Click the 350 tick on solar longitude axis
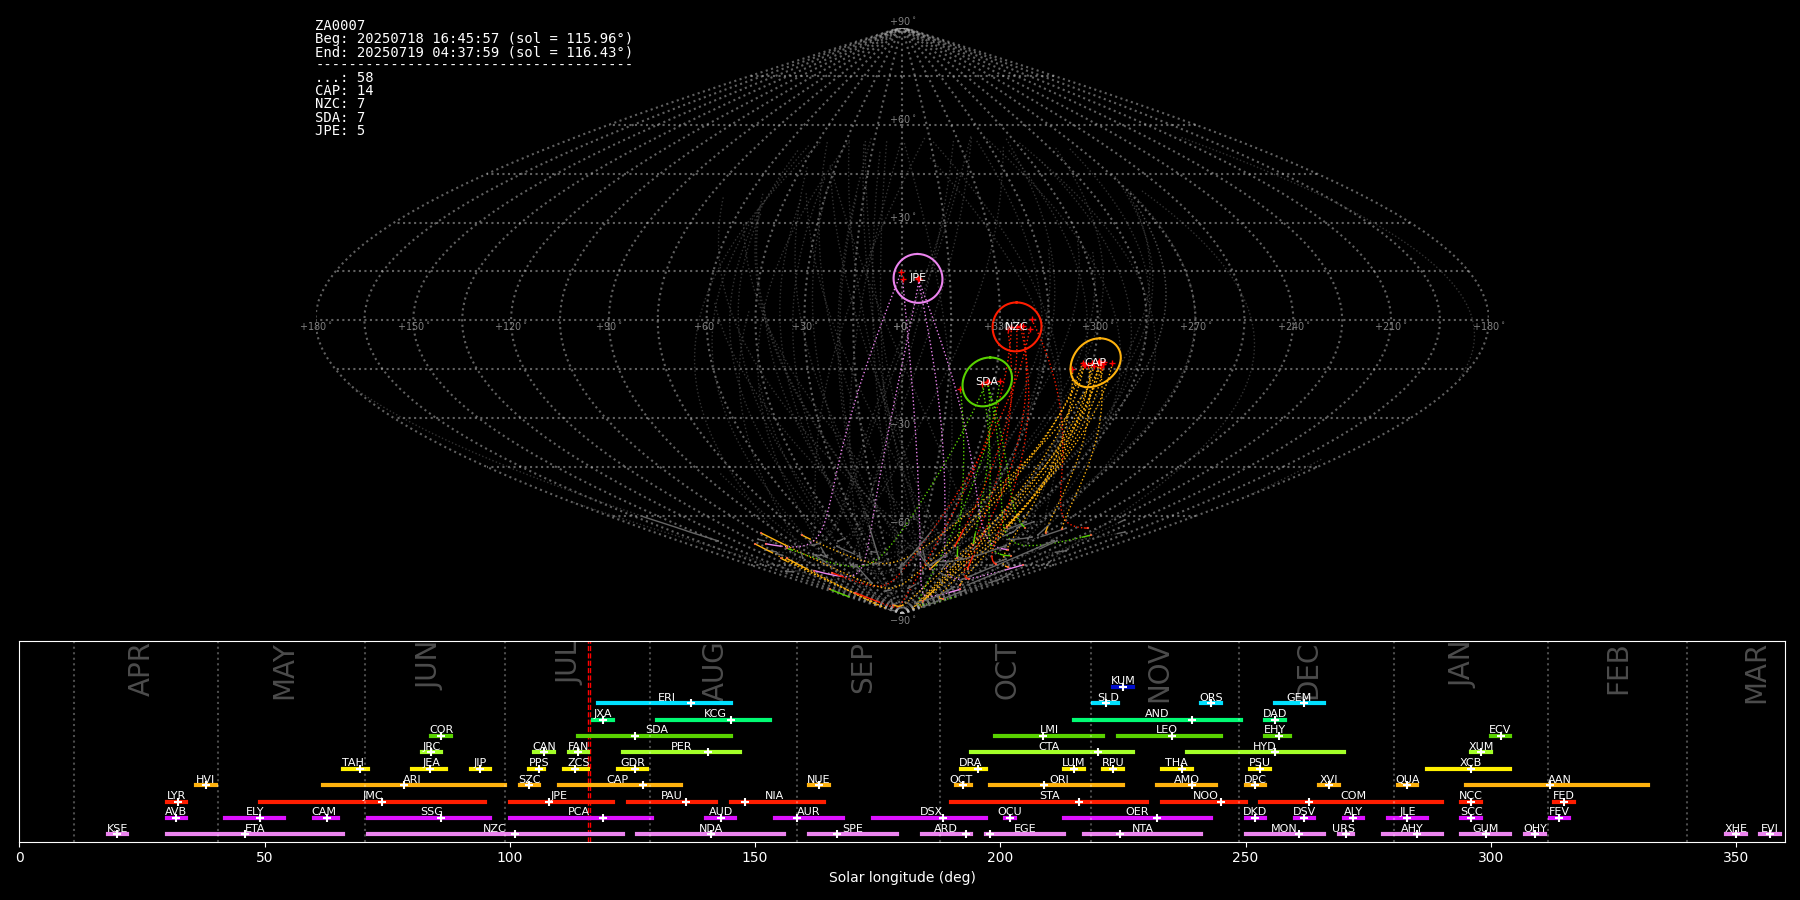 pyautogui.click(x=1736, y=857)
